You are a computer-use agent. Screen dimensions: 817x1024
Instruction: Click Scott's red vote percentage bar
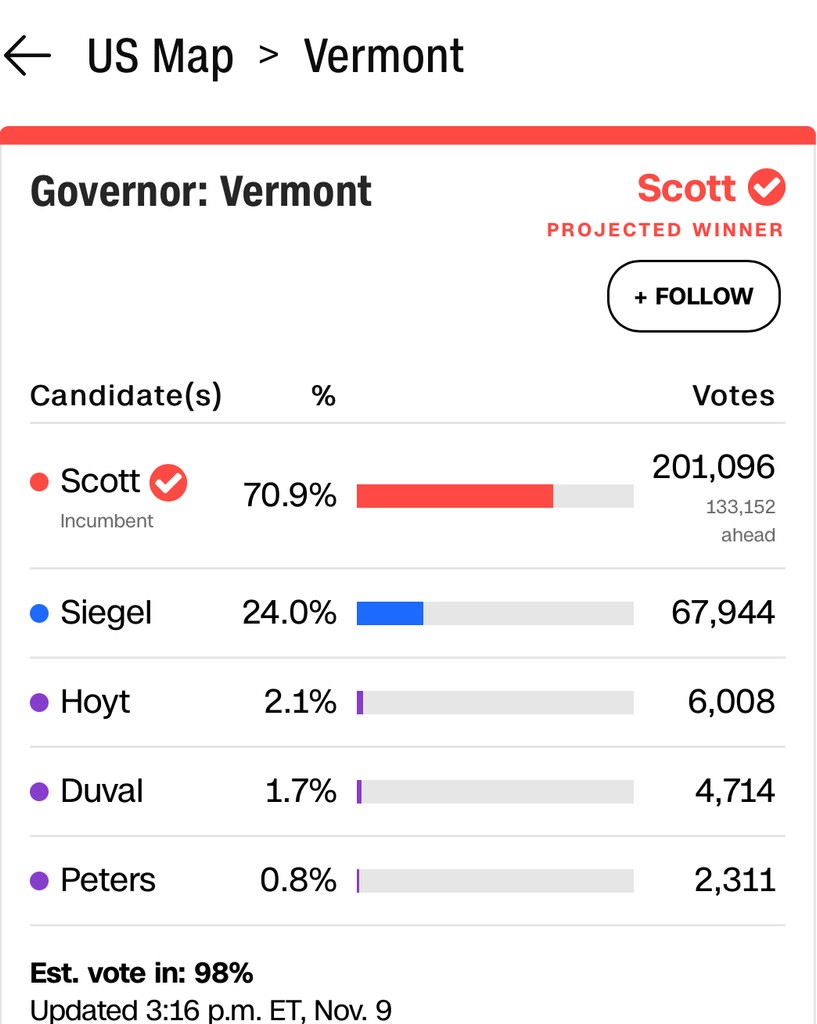(x=454, y=496)
